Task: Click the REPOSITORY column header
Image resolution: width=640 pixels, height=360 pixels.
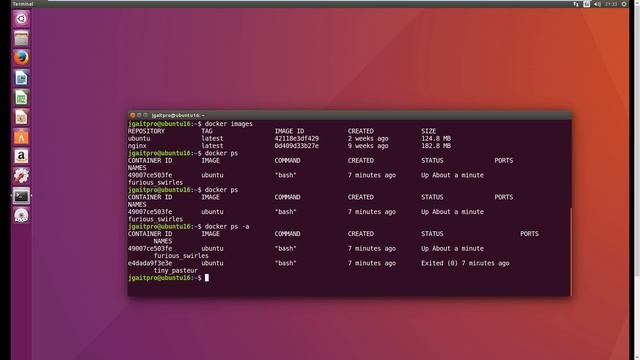Action: (x=146, y=131)
